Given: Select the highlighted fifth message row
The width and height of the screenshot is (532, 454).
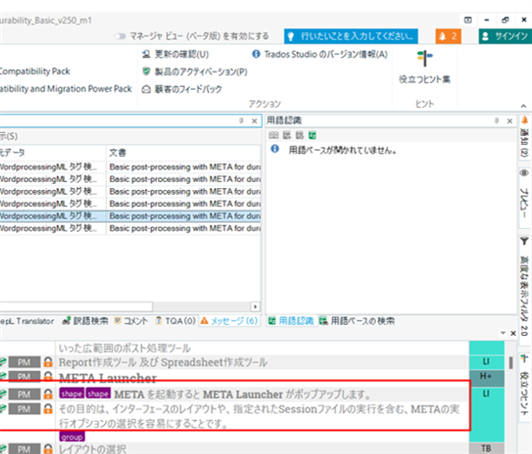Looking at the screenshot, I should 130,216.
